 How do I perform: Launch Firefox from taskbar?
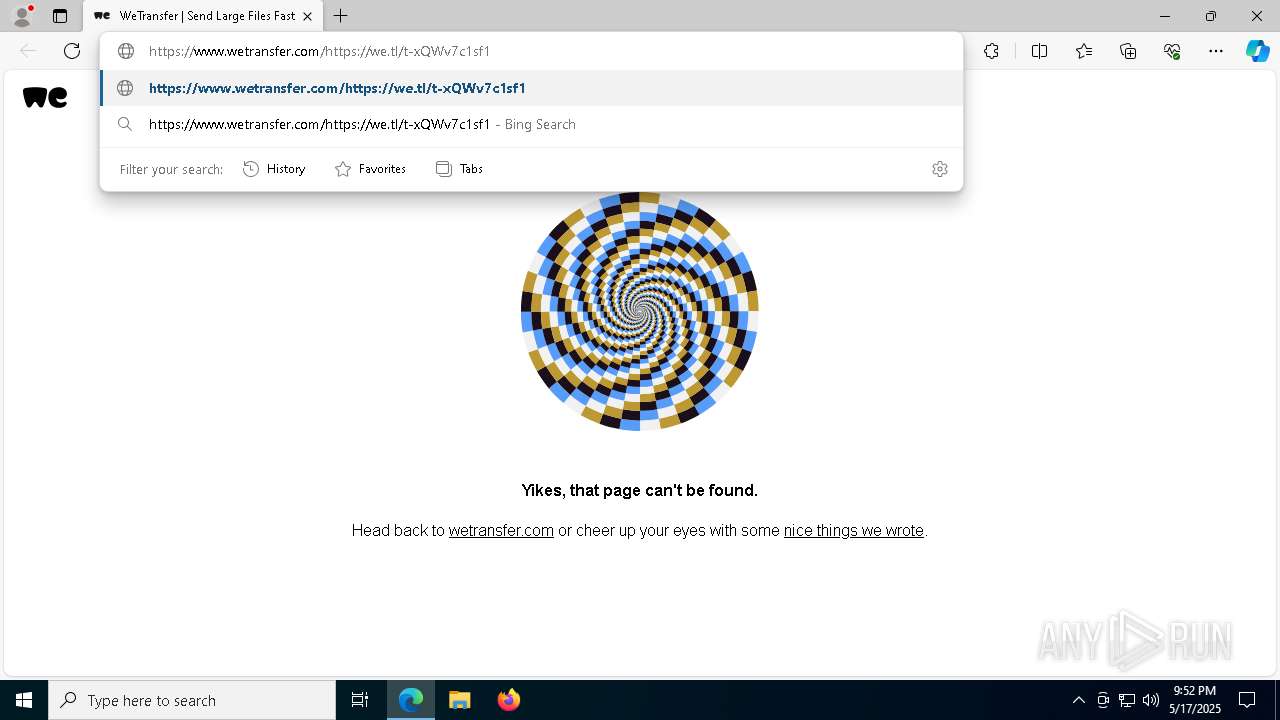click(x=508, y=700)
